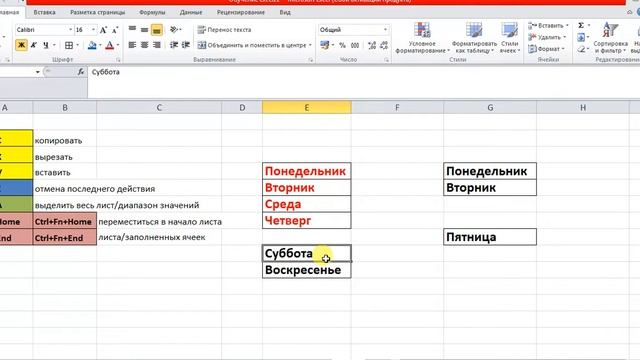
Task: Select column G header
Action: point(490,108)
